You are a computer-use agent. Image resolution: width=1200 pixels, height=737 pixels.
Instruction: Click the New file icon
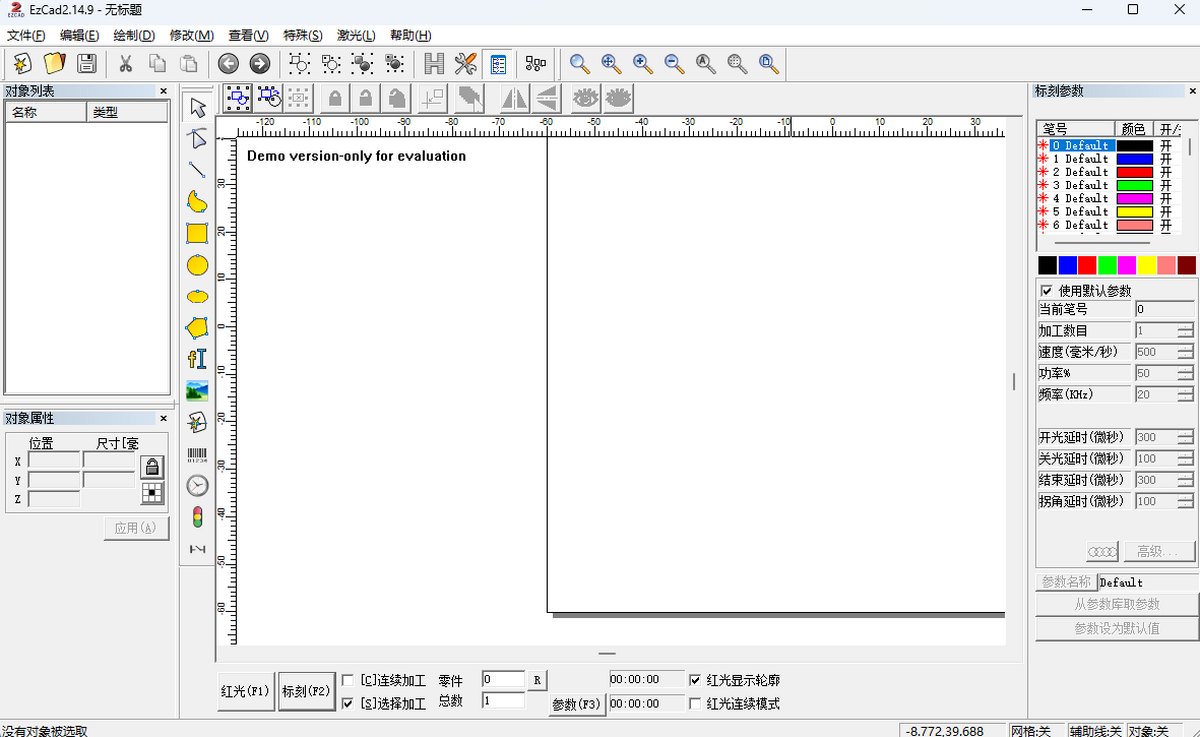click(x=22, y=64)
